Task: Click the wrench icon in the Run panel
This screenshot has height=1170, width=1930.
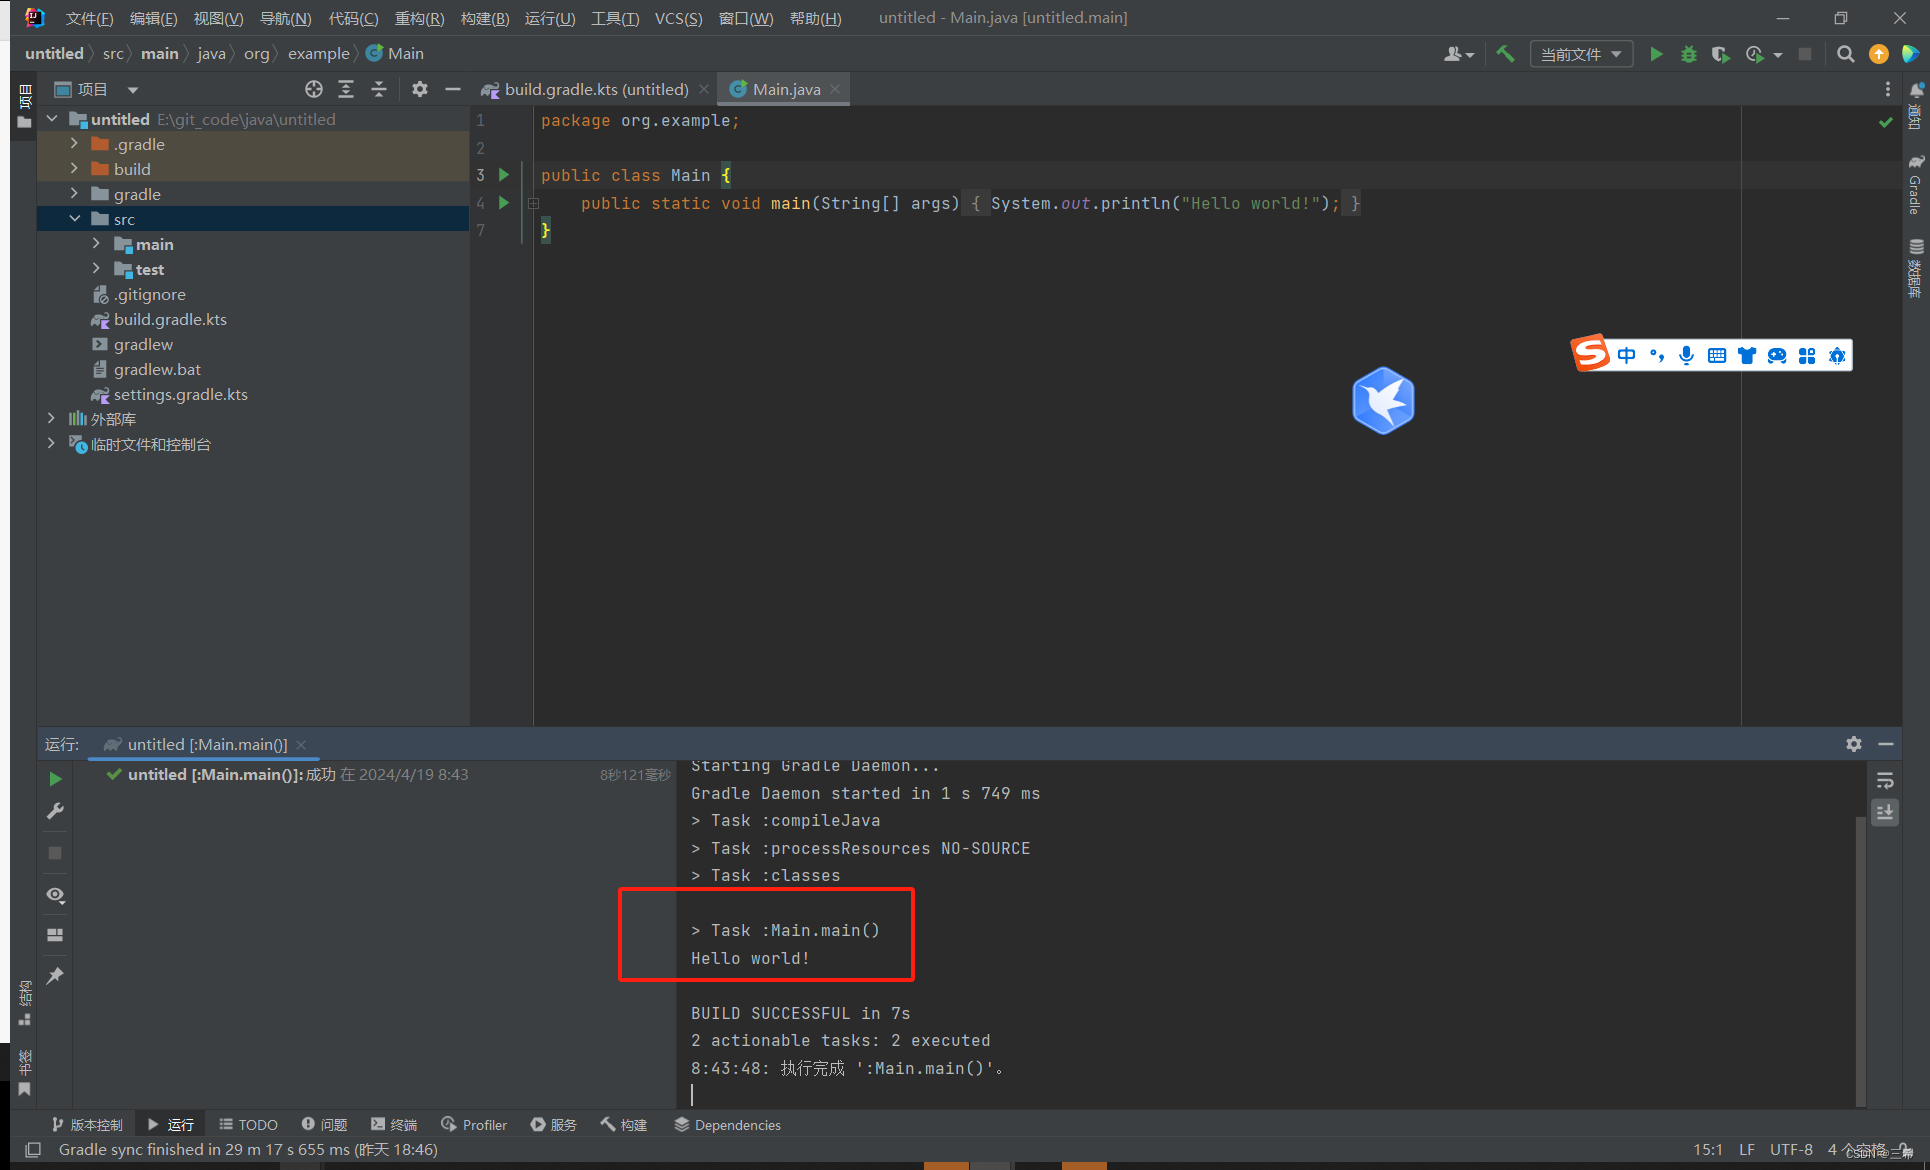Action: pos(55,811)
